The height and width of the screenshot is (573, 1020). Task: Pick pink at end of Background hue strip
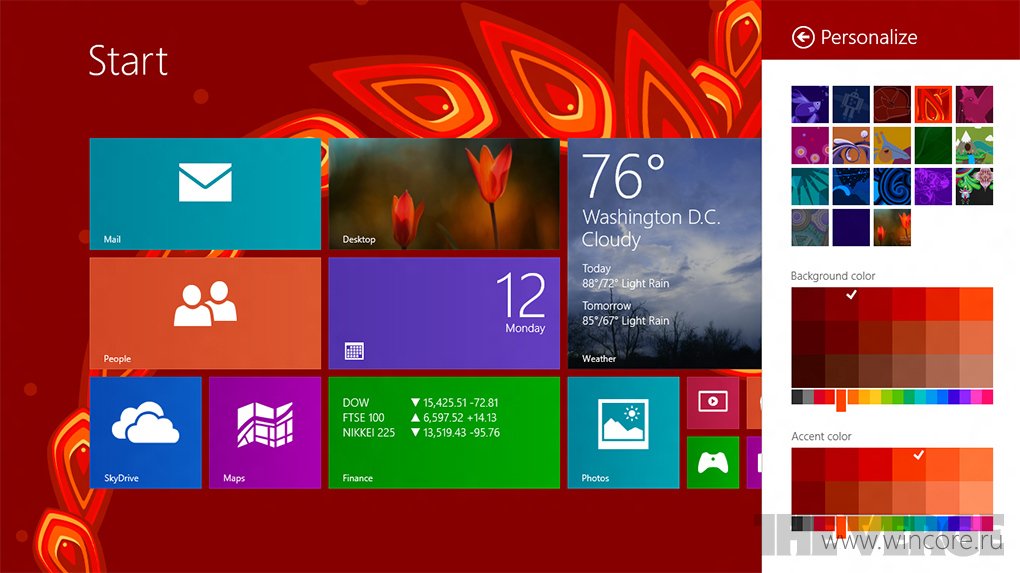tap(987, 397)
